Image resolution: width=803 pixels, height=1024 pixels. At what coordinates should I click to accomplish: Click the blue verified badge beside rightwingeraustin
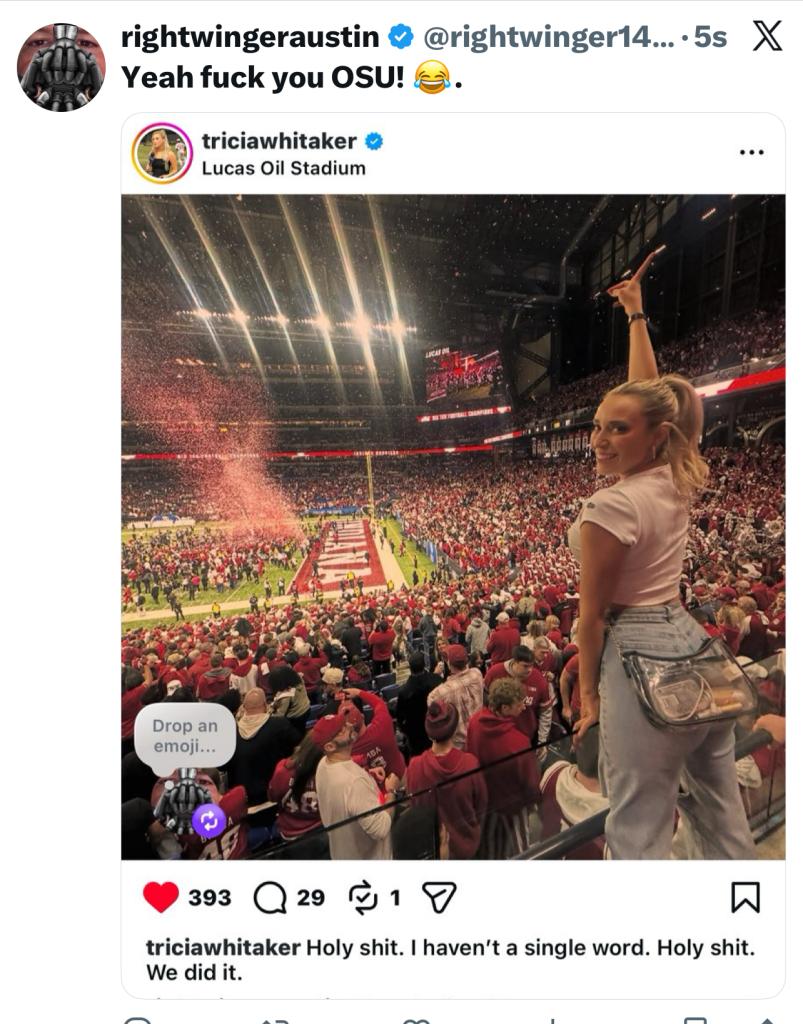(401, 37)
